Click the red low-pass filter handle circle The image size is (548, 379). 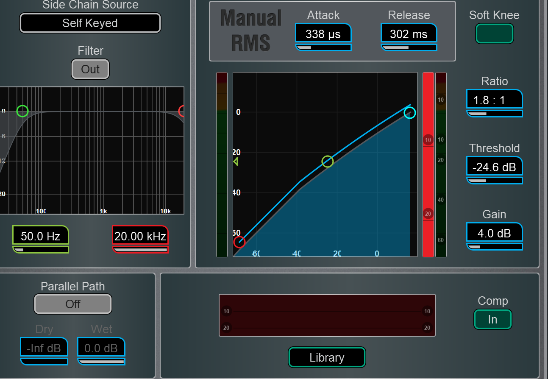[181, 111]
